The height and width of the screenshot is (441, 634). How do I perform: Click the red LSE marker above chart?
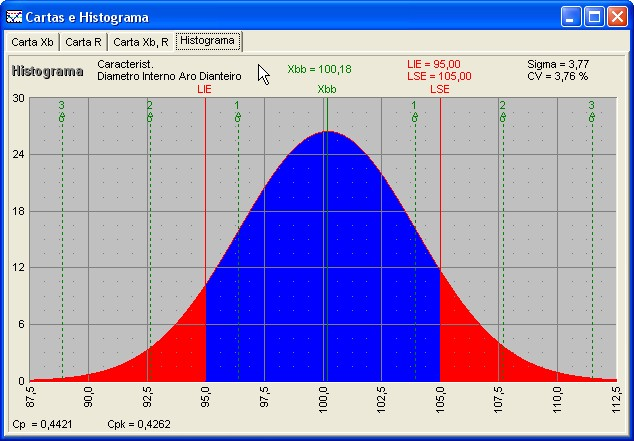pyautogui.click(x=440, y=89)
